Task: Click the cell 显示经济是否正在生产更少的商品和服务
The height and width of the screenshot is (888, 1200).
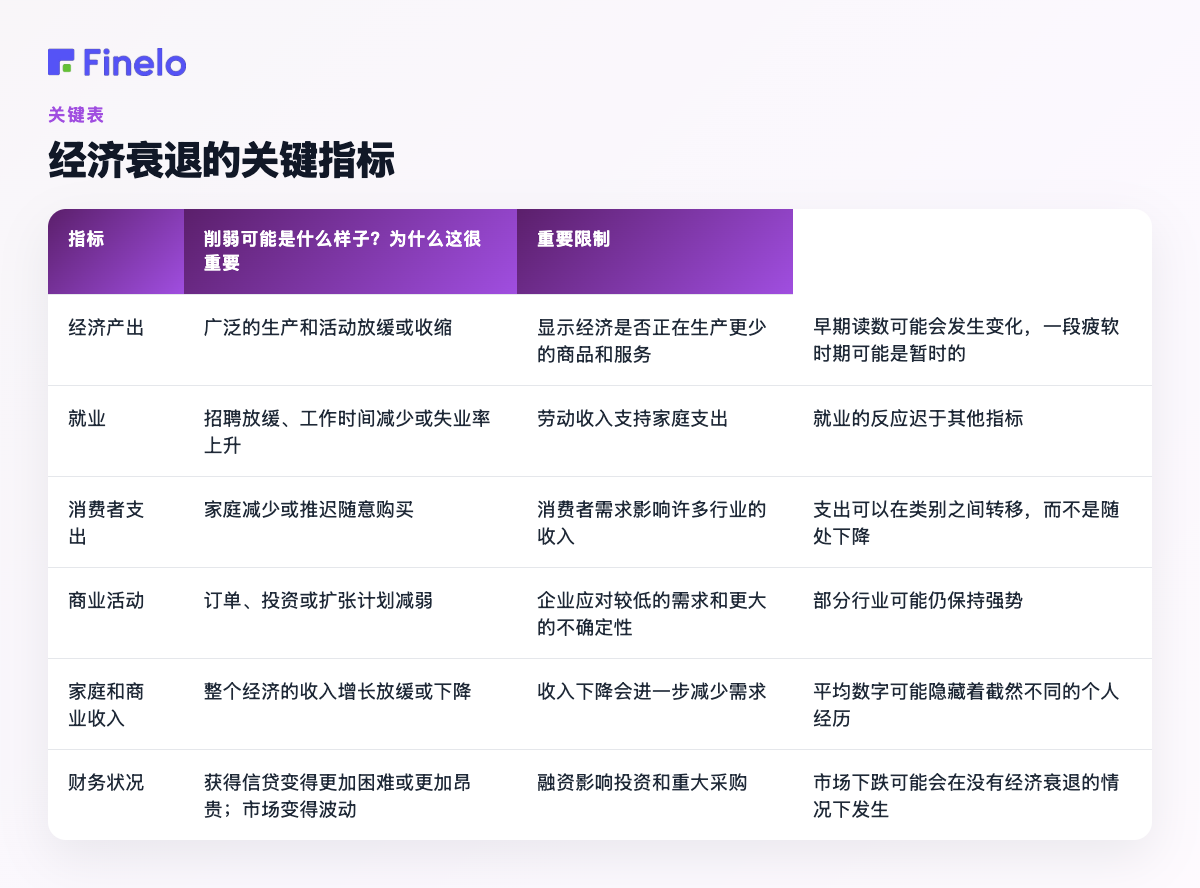Action: coord(655,340)
